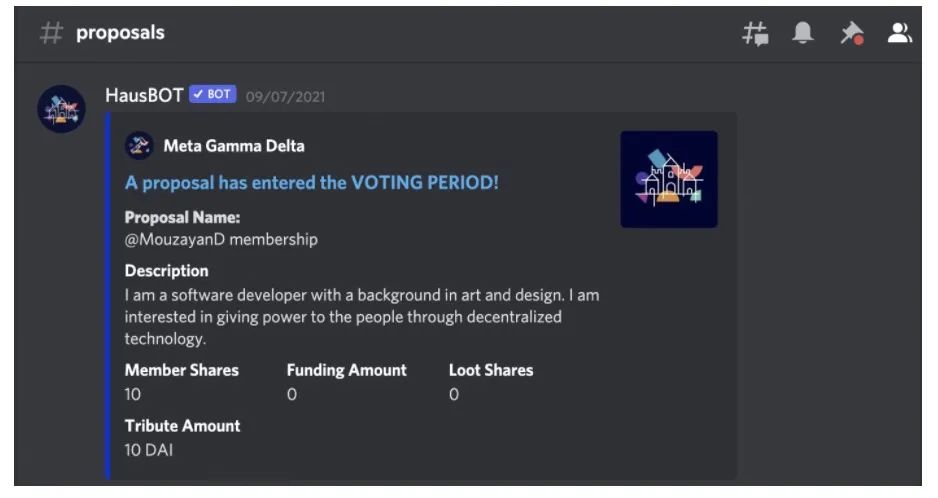Click the Loot Shares field label
Image resolution: width=938 pixels, height=498 pixels.
[490, 370]
